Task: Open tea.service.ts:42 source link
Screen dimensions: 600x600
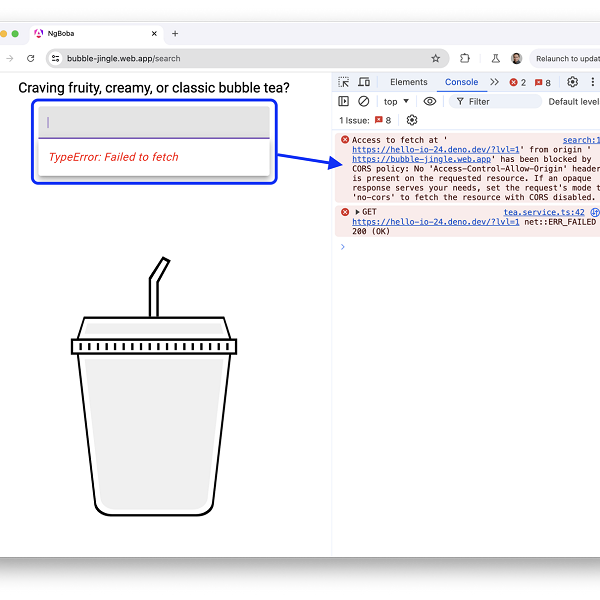Action: tap(544, 212)
